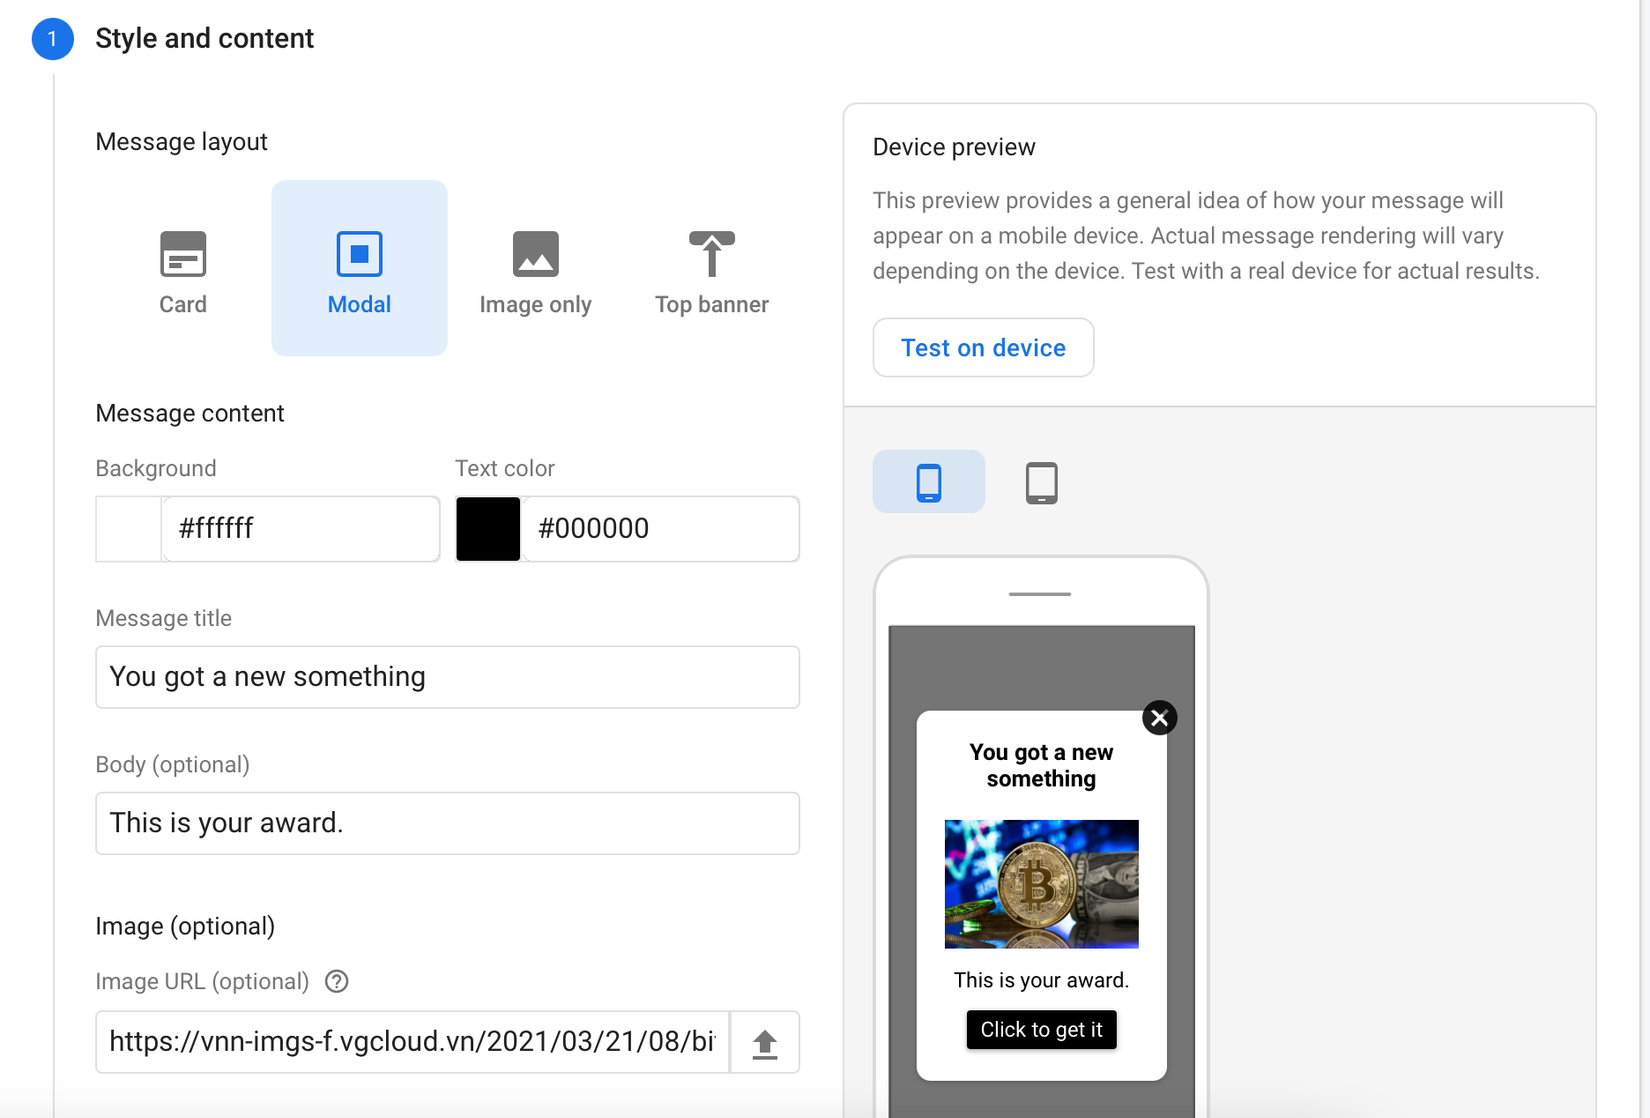Close the preview modal with X
This screenshot has width=1650, height=1118.
click(1159, 718)
